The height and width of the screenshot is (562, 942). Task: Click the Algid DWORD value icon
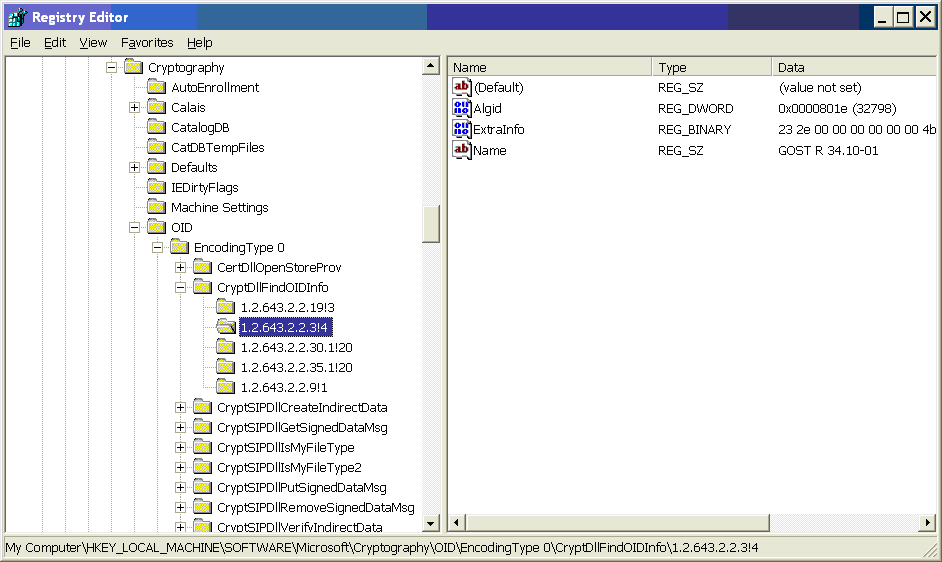point(462,108)
